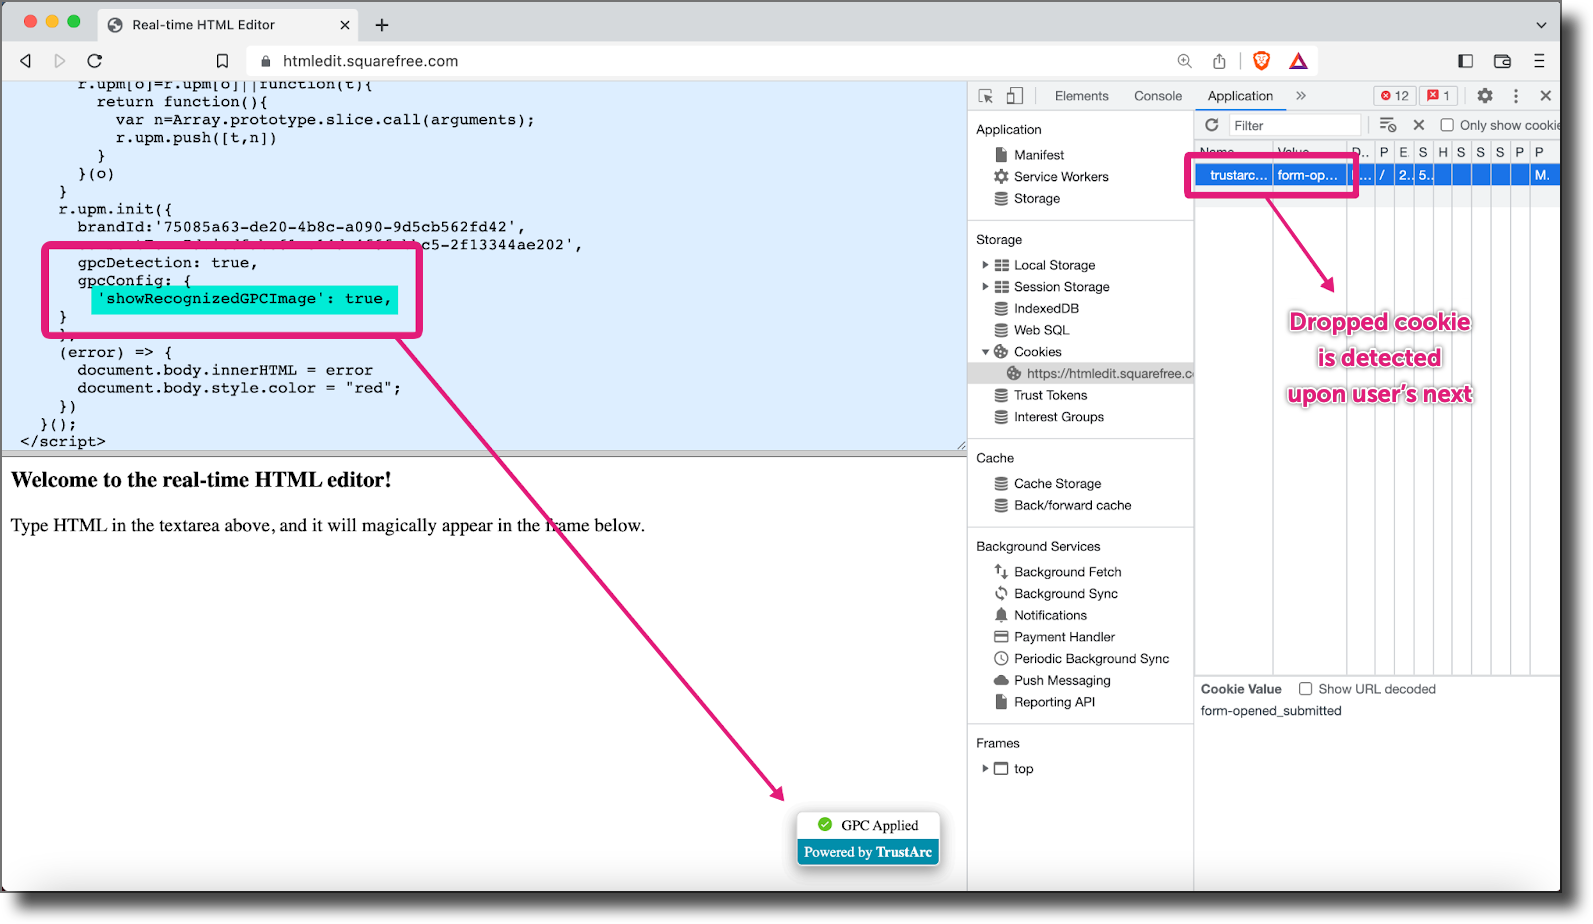Viewport: 1593px width, 924px height.
Task: Open the browser hamburger menu
Action: pyautogui.click(x=1539, y=61)
